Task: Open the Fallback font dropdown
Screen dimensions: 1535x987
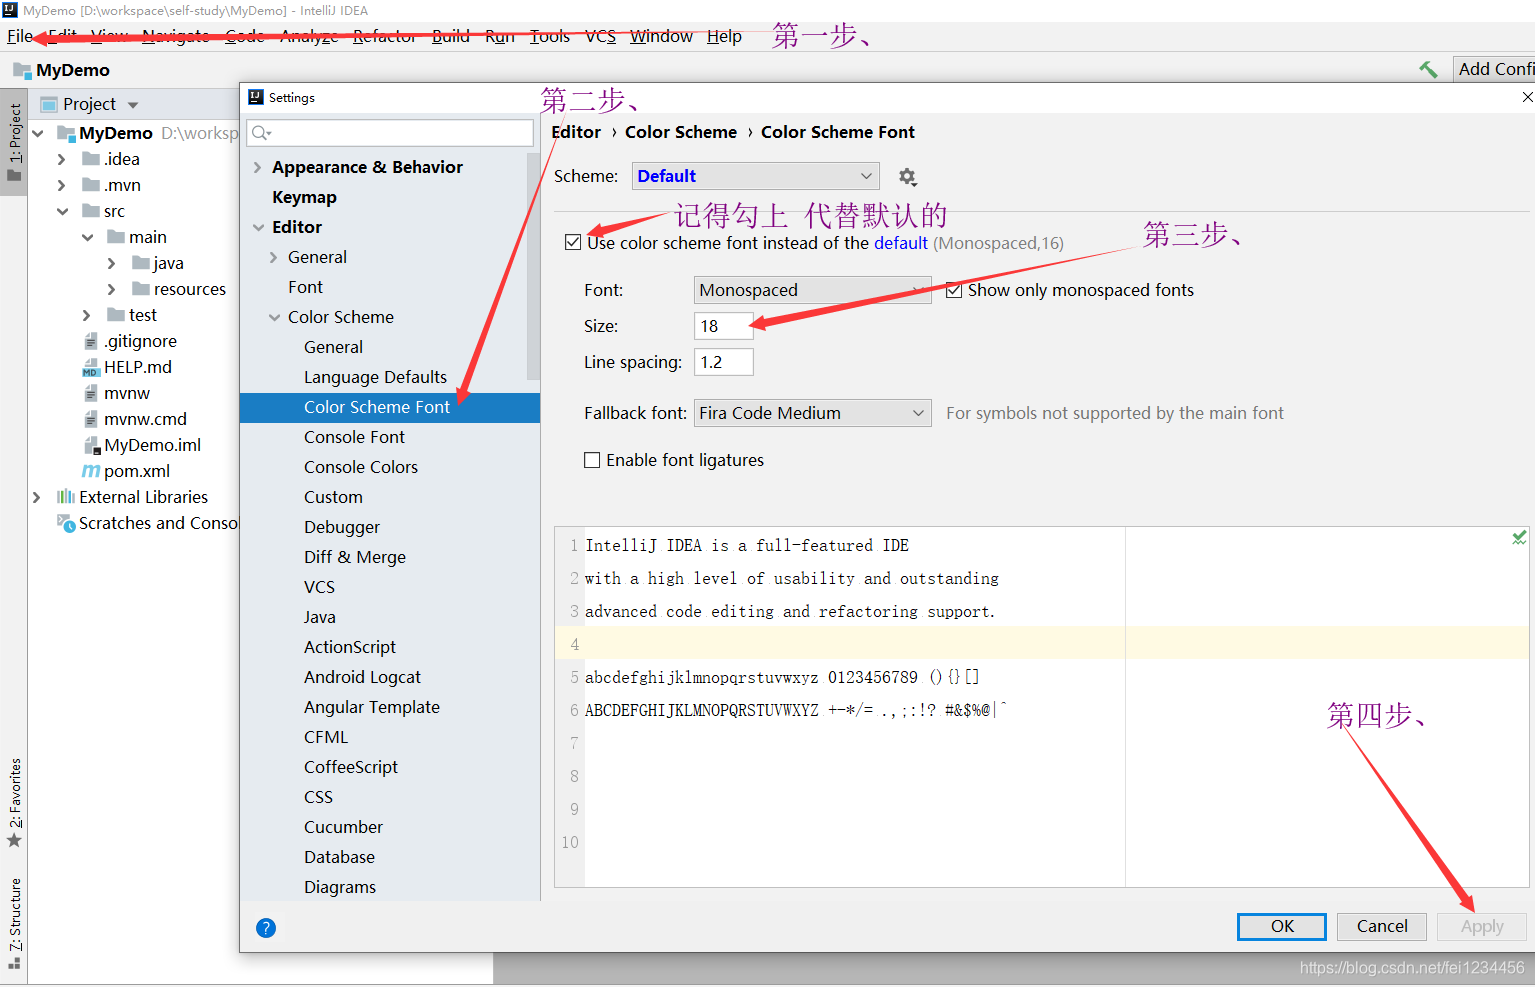Action: 813,413
